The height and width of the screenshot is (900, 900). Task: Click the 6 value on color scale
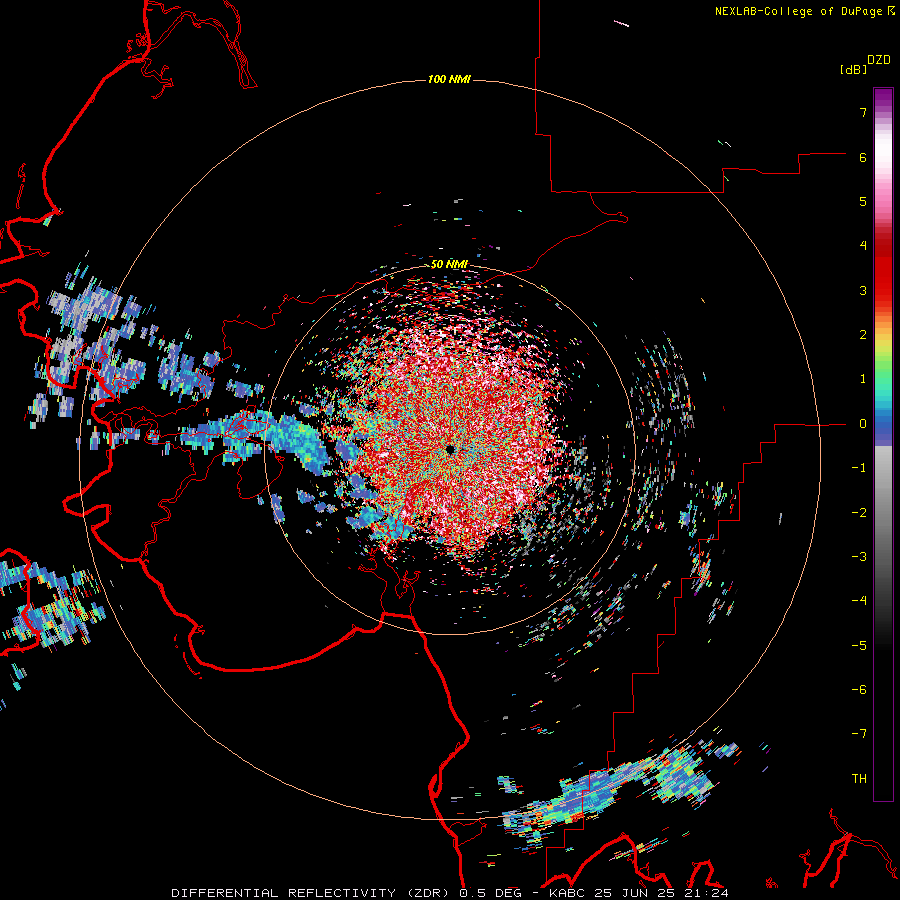pyautogui.click(x=863, y=157)
